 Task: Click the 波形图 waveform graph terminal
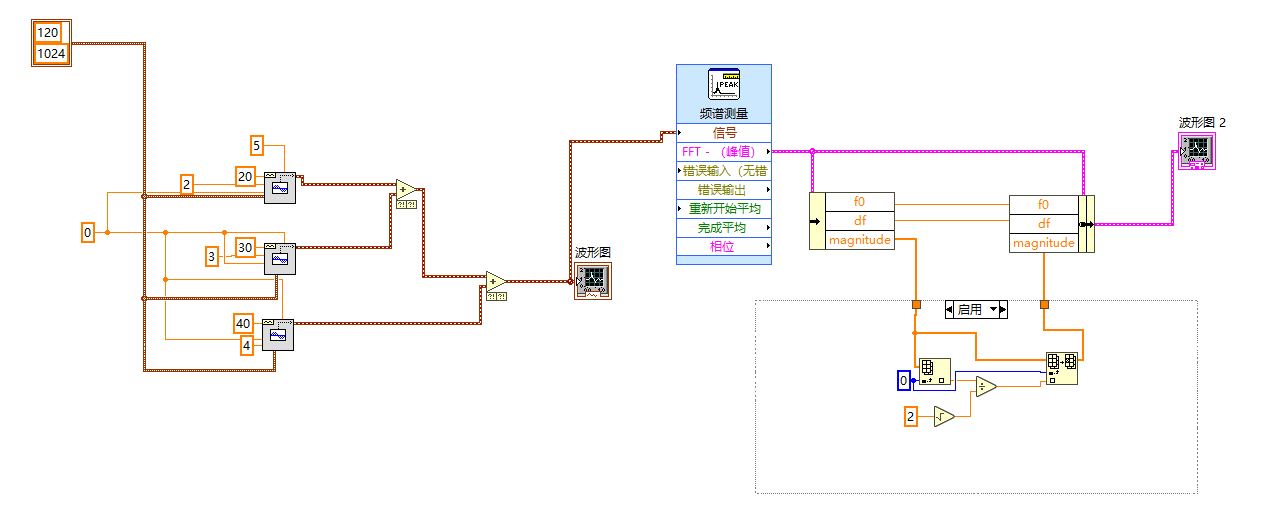pos(593,281)
